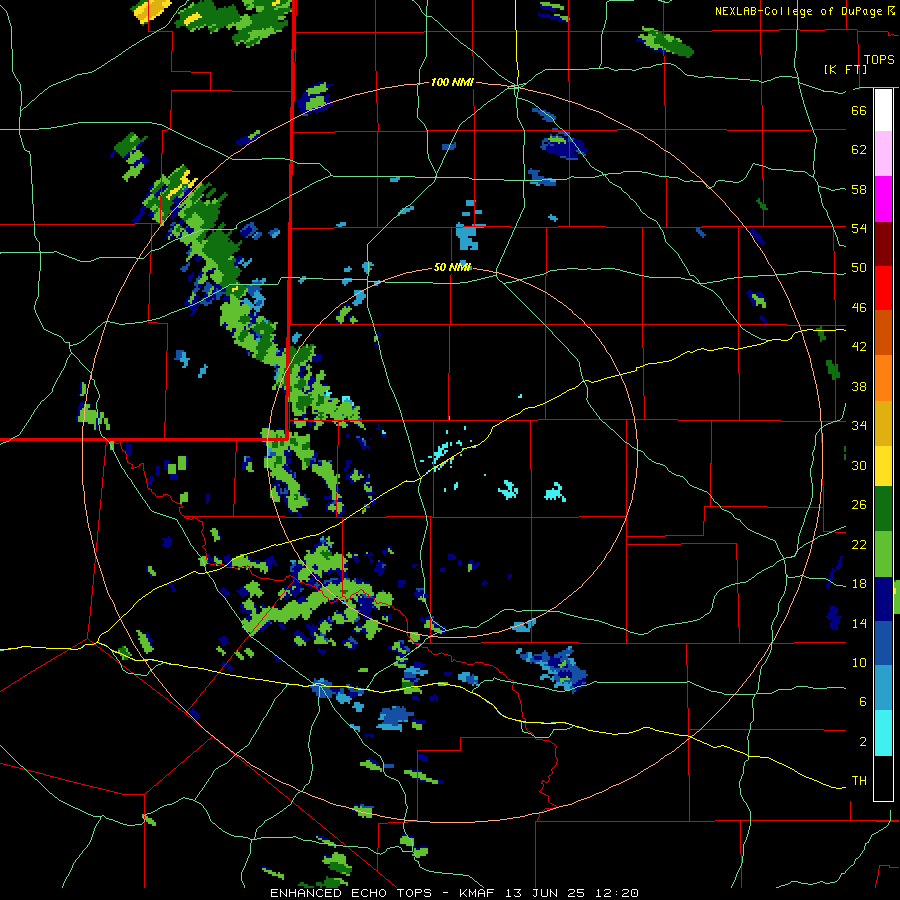Click the legend value 66
The height and width of the screenshot is (900, 900).
tap(859, 110)
